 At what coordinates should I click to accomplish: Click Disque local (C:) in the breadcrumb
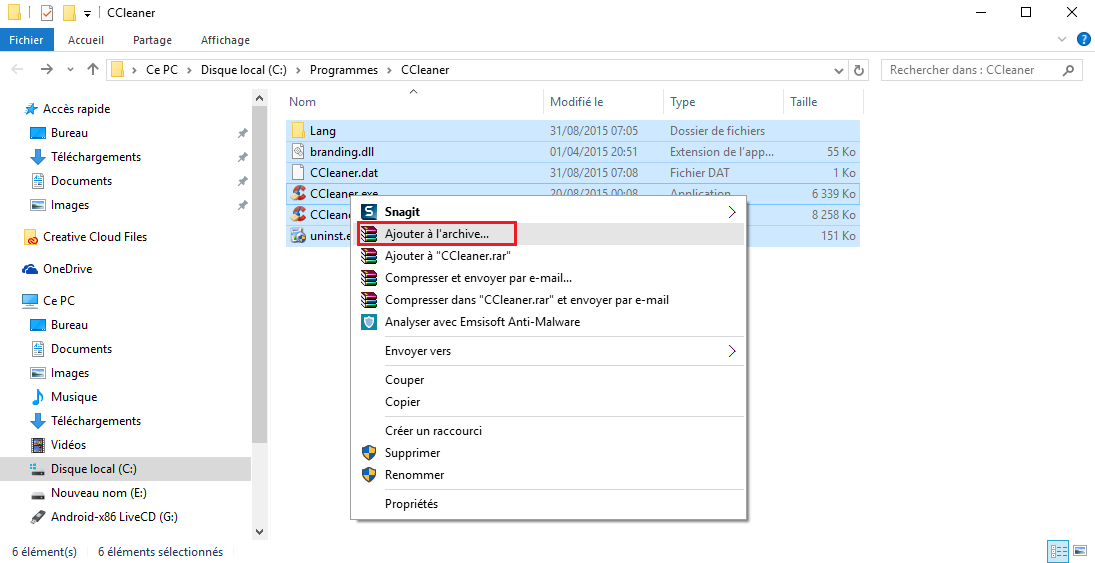point(243,70)
